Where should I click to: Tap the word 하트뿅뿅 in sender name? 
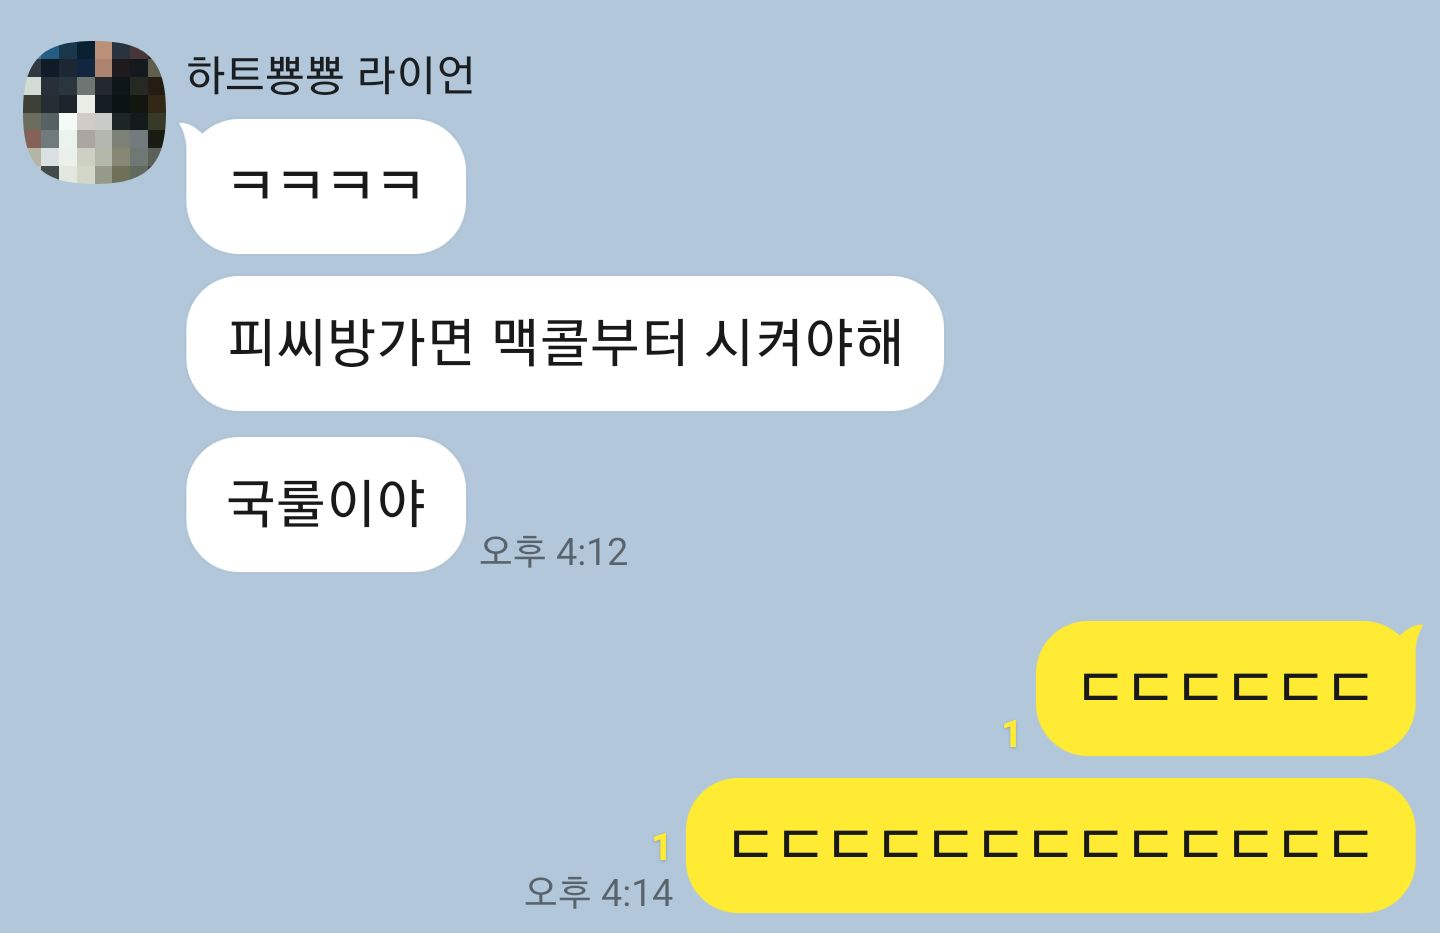265,75
